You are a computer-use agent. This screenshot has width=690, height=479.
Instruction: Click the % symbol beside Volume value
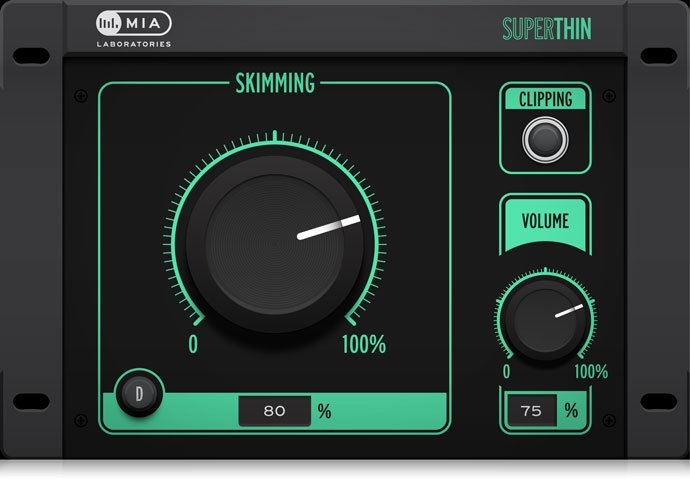point(570,410)
